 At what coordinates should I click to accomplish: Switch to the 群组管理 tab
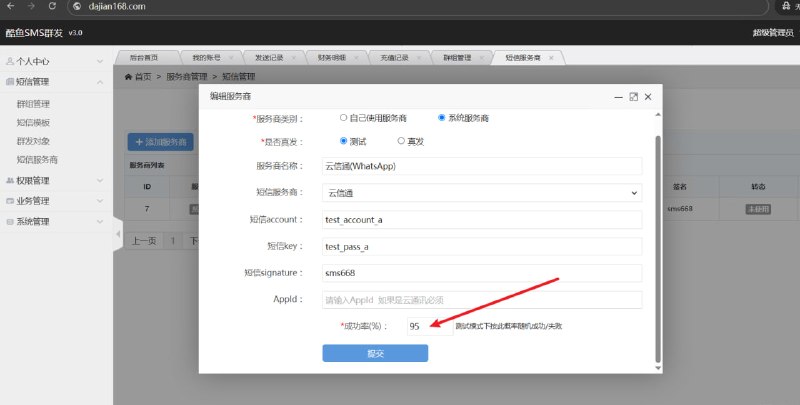pyautogui.click(x=457, y=58)
